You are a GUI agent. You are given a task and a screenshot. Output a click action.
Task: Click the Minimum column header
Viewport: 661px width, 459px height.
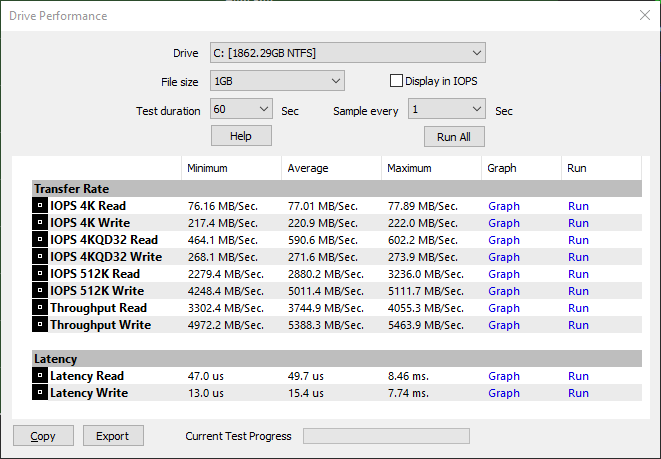point(231,168)
